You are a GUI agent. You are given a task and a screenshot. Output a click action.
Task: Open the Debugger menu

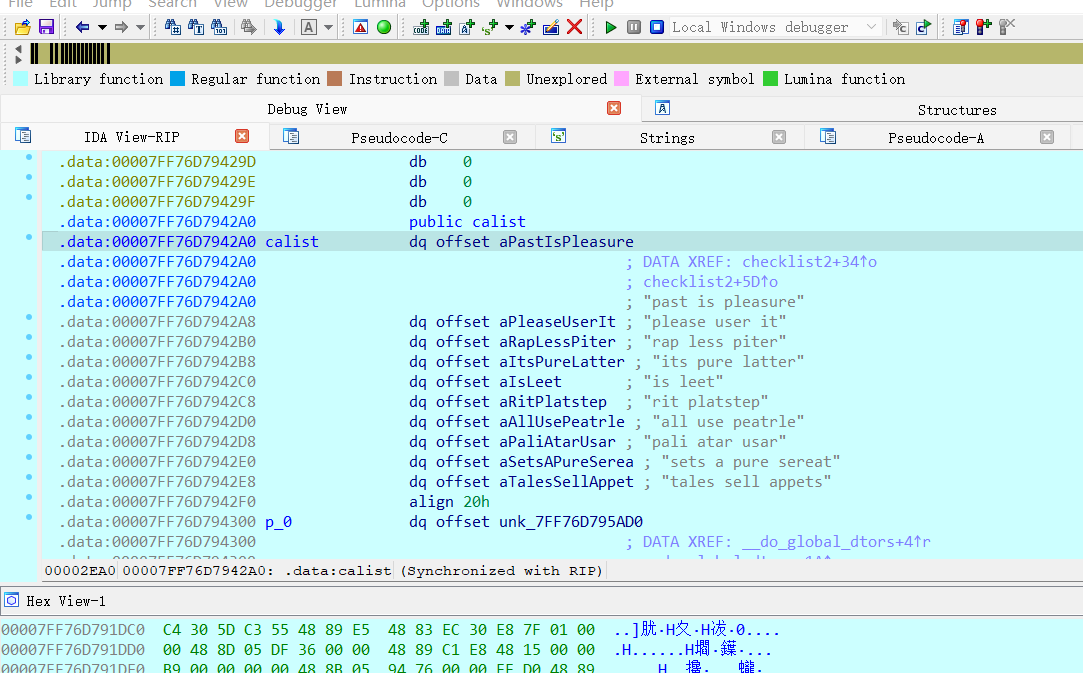(x=300, y=4)
